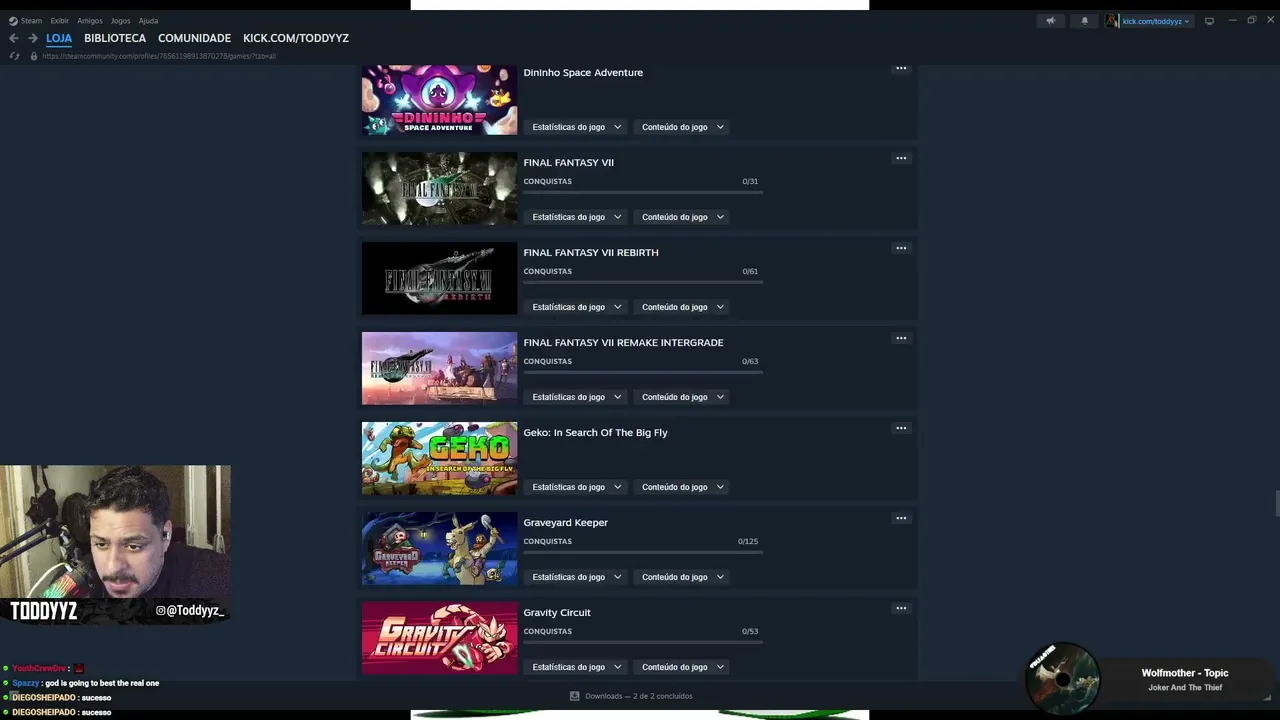Expand Conteúdo do jogo for Dininho Space Adventure
This screenshot has height=720, width=1280.
(683, 127)
